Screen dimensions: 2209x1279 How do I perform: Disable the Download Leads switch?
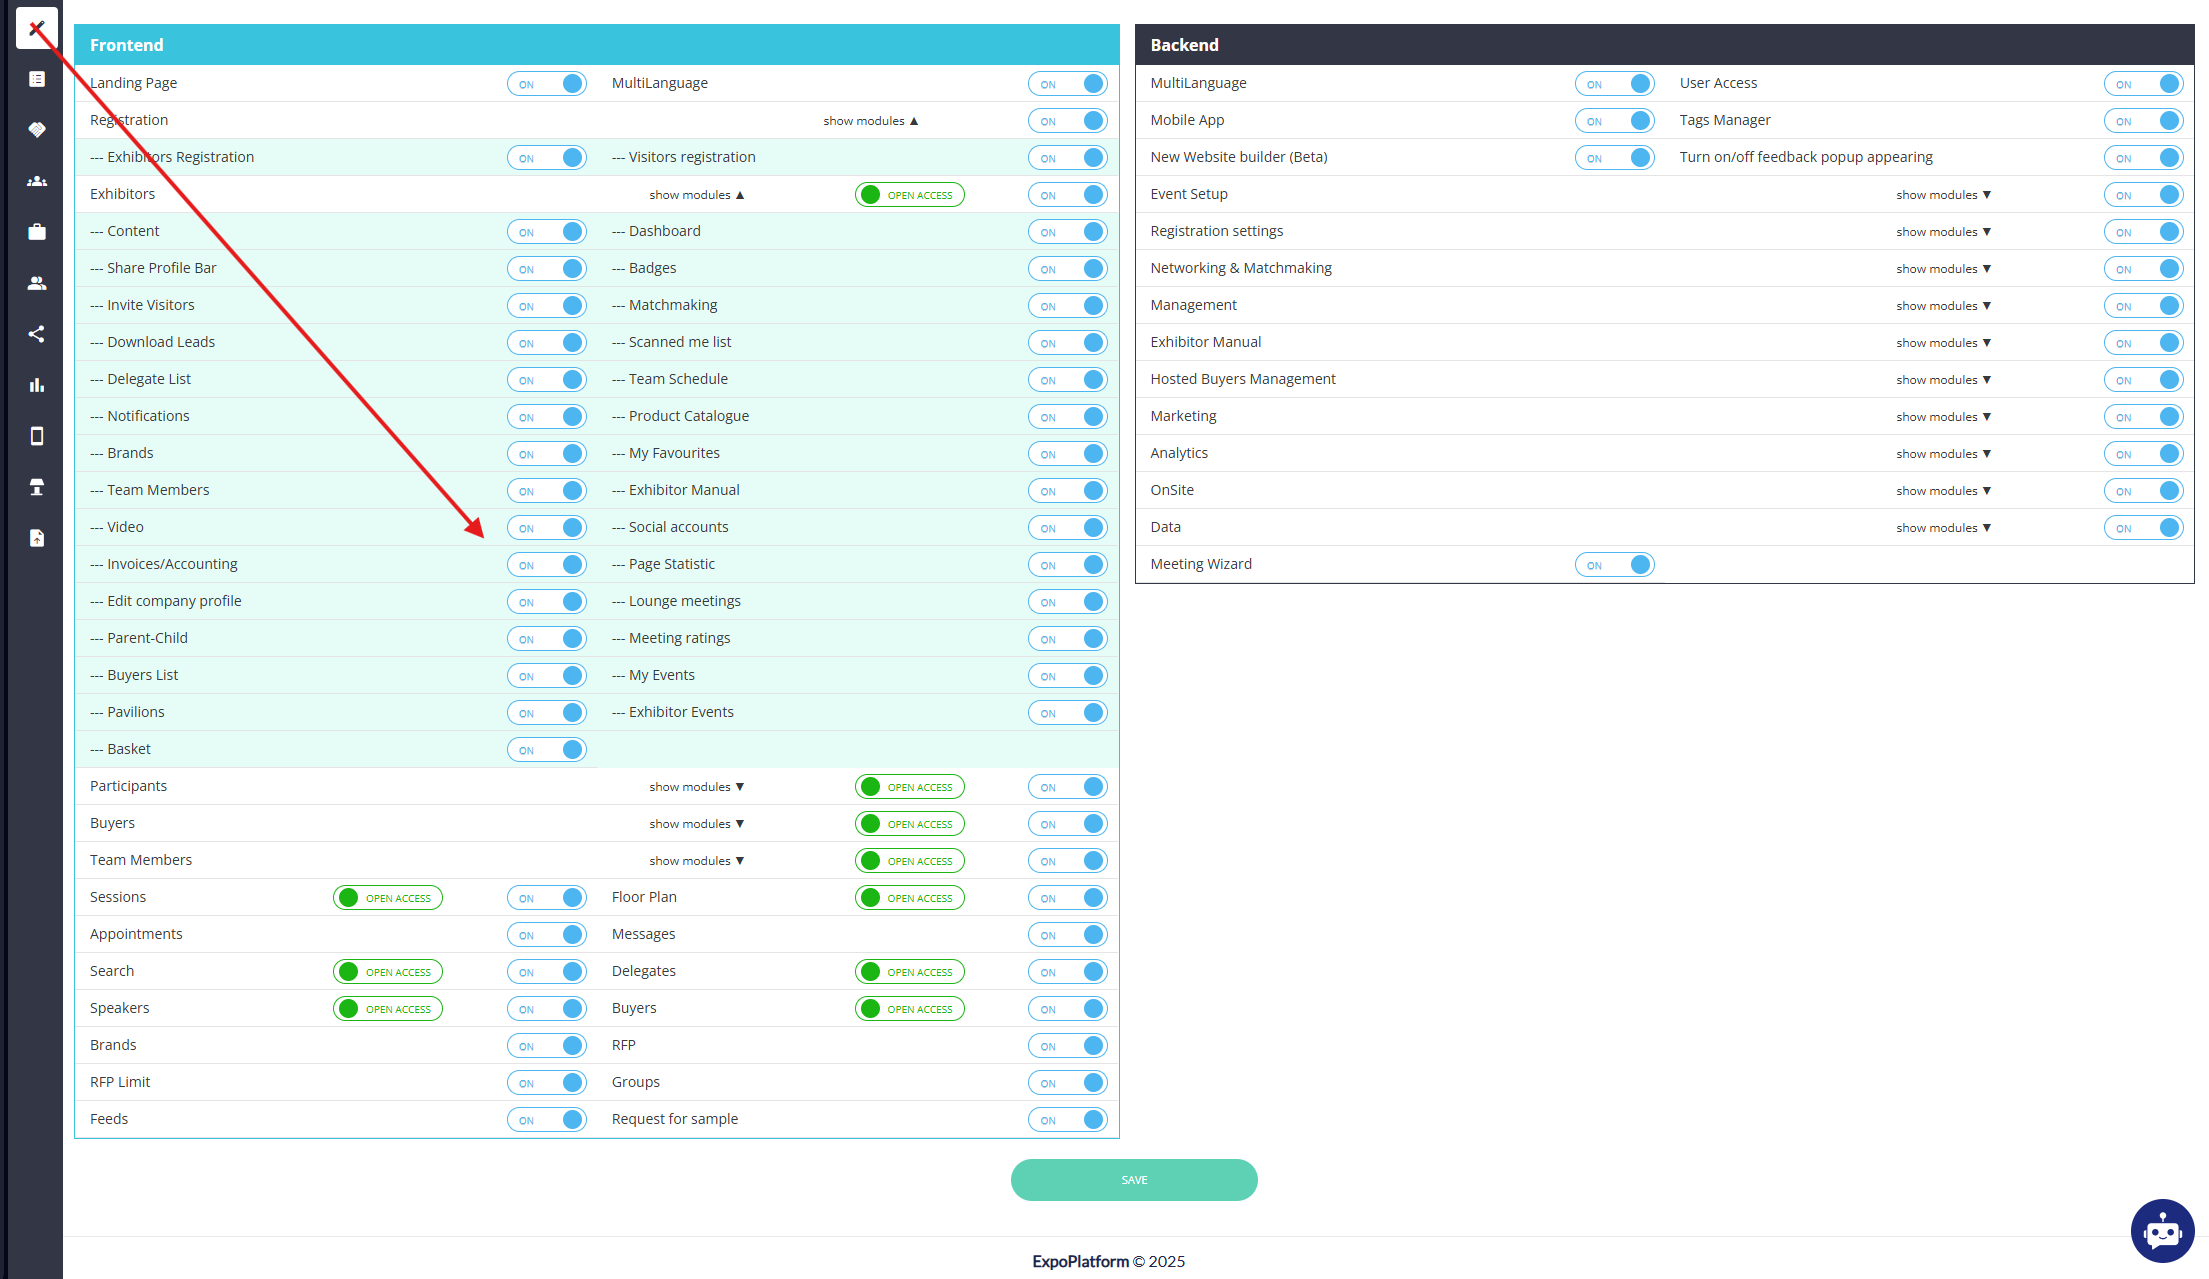point(546,343)
